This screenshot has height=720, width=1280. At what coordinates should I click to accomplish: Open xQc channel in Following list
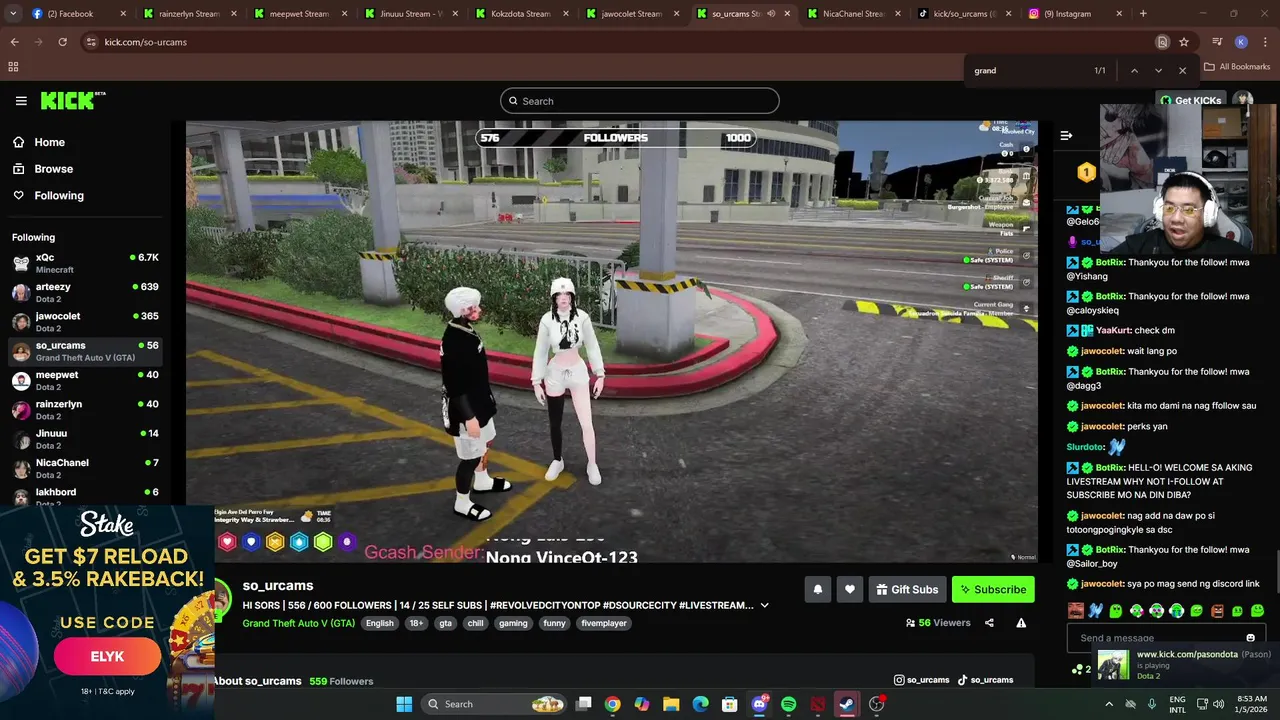point(84,263)
